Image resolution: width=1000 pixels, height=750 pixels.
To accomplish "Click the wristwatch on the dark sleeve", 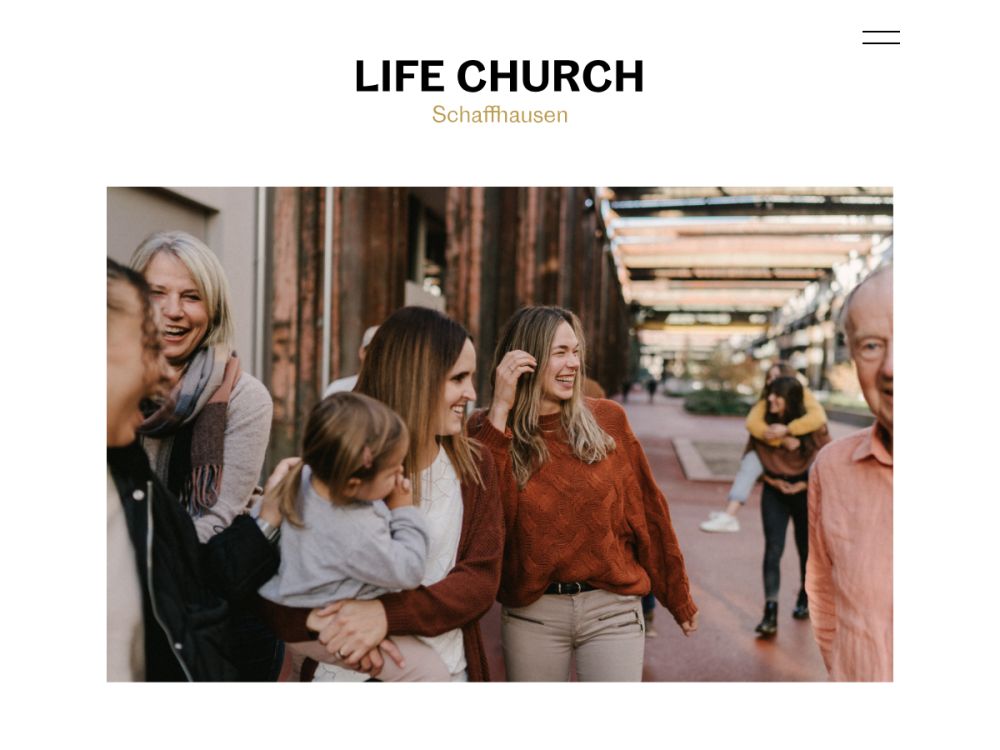I will coord(268,528).
